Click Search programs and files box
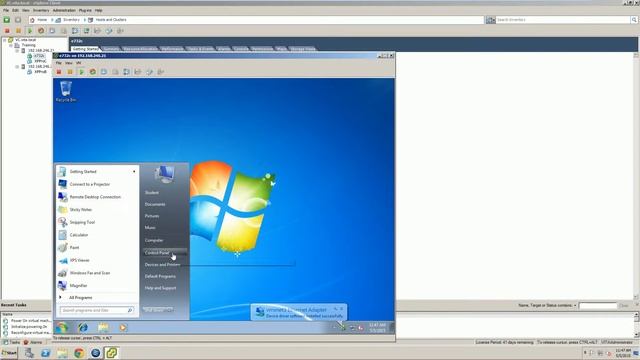 (97, 310)
